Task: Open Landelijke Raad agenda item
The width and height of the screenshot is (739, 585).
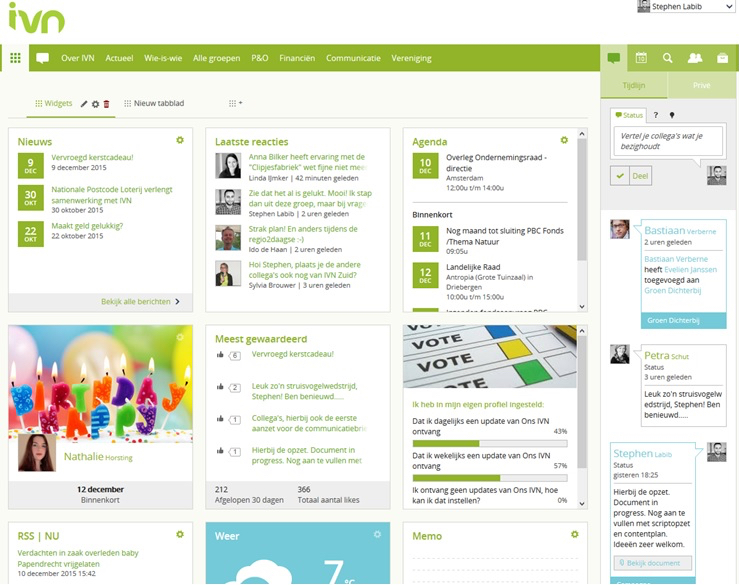Action: (x=473, y=267)
